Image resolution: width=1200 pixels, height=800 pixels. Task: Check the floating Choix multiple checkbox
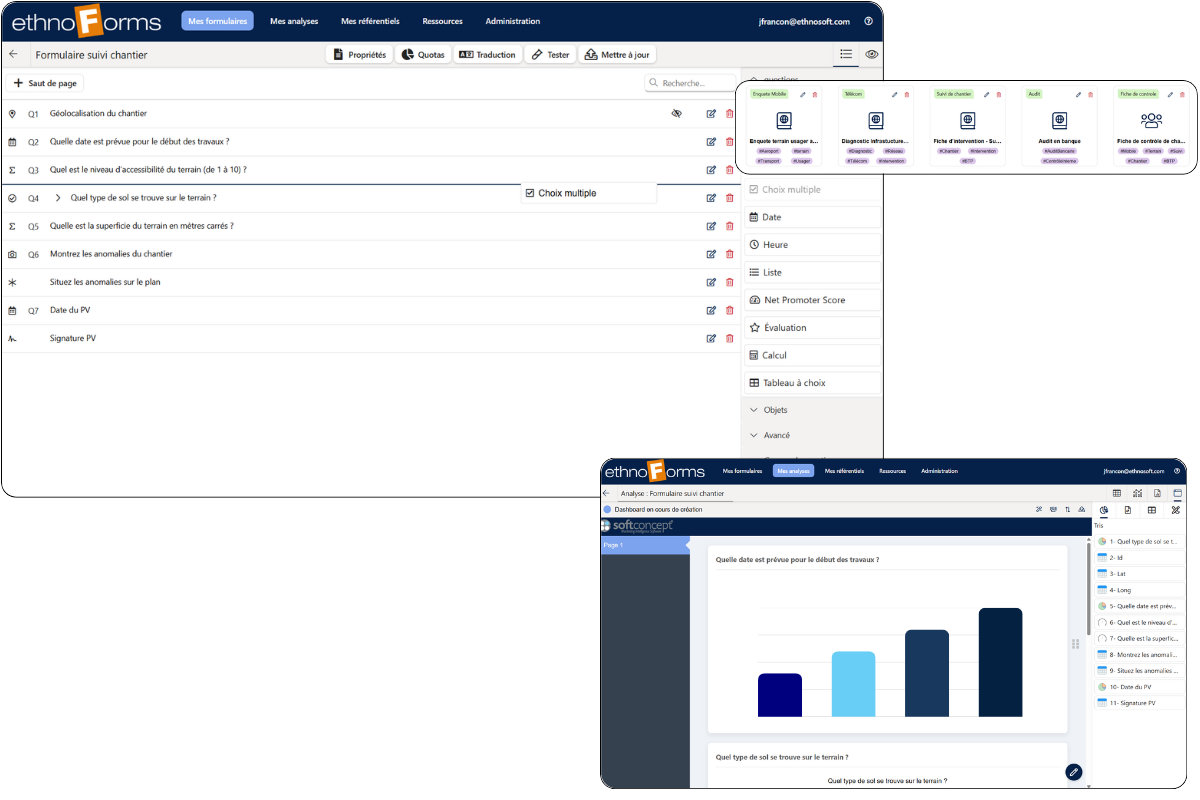pos(530,193)
